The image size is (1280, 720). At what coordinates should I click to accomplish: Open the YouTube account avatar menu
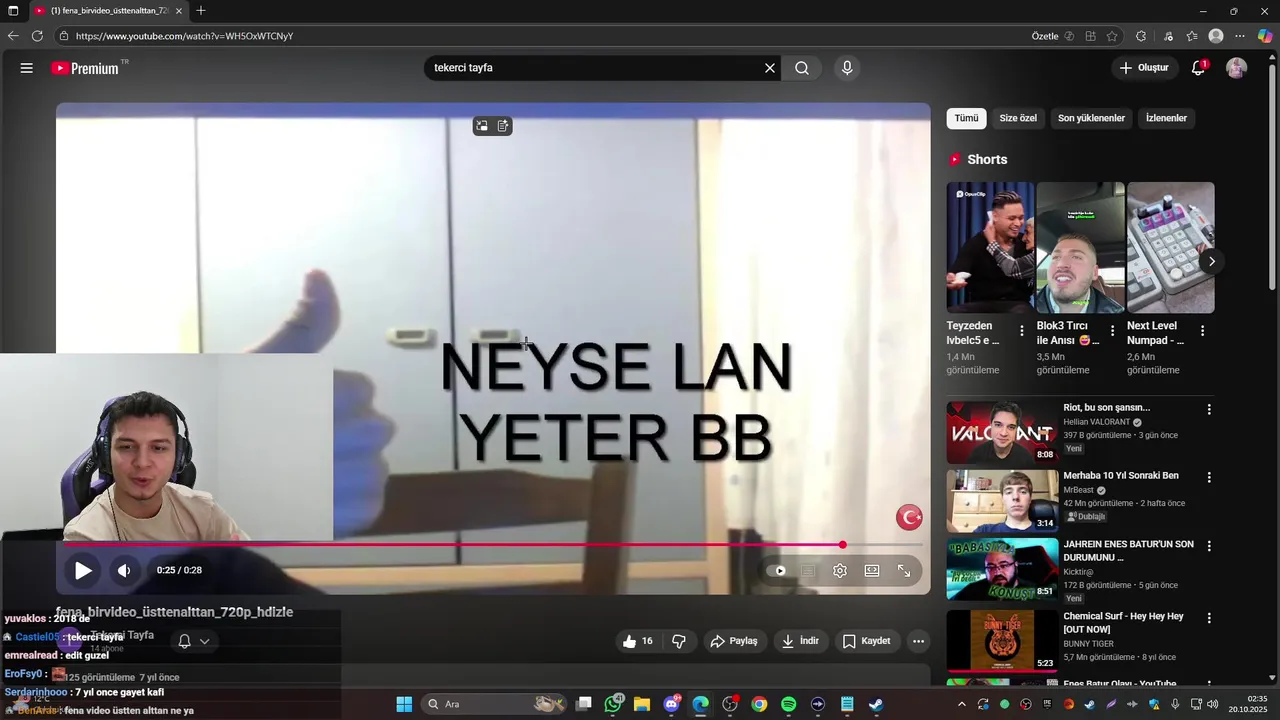pyautogui.click(x=1237, y=68)
